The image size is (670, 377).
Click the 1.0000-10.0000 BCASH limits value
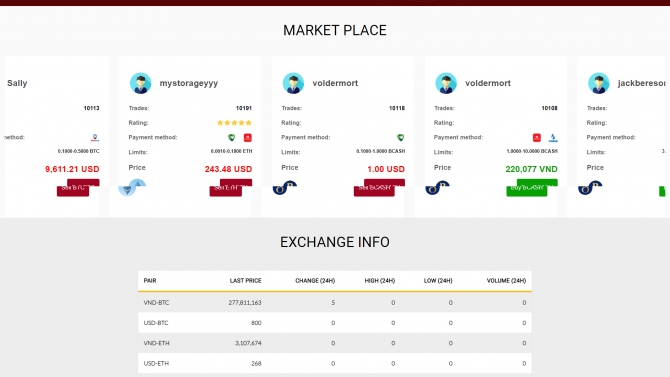(x=532, y=151)
